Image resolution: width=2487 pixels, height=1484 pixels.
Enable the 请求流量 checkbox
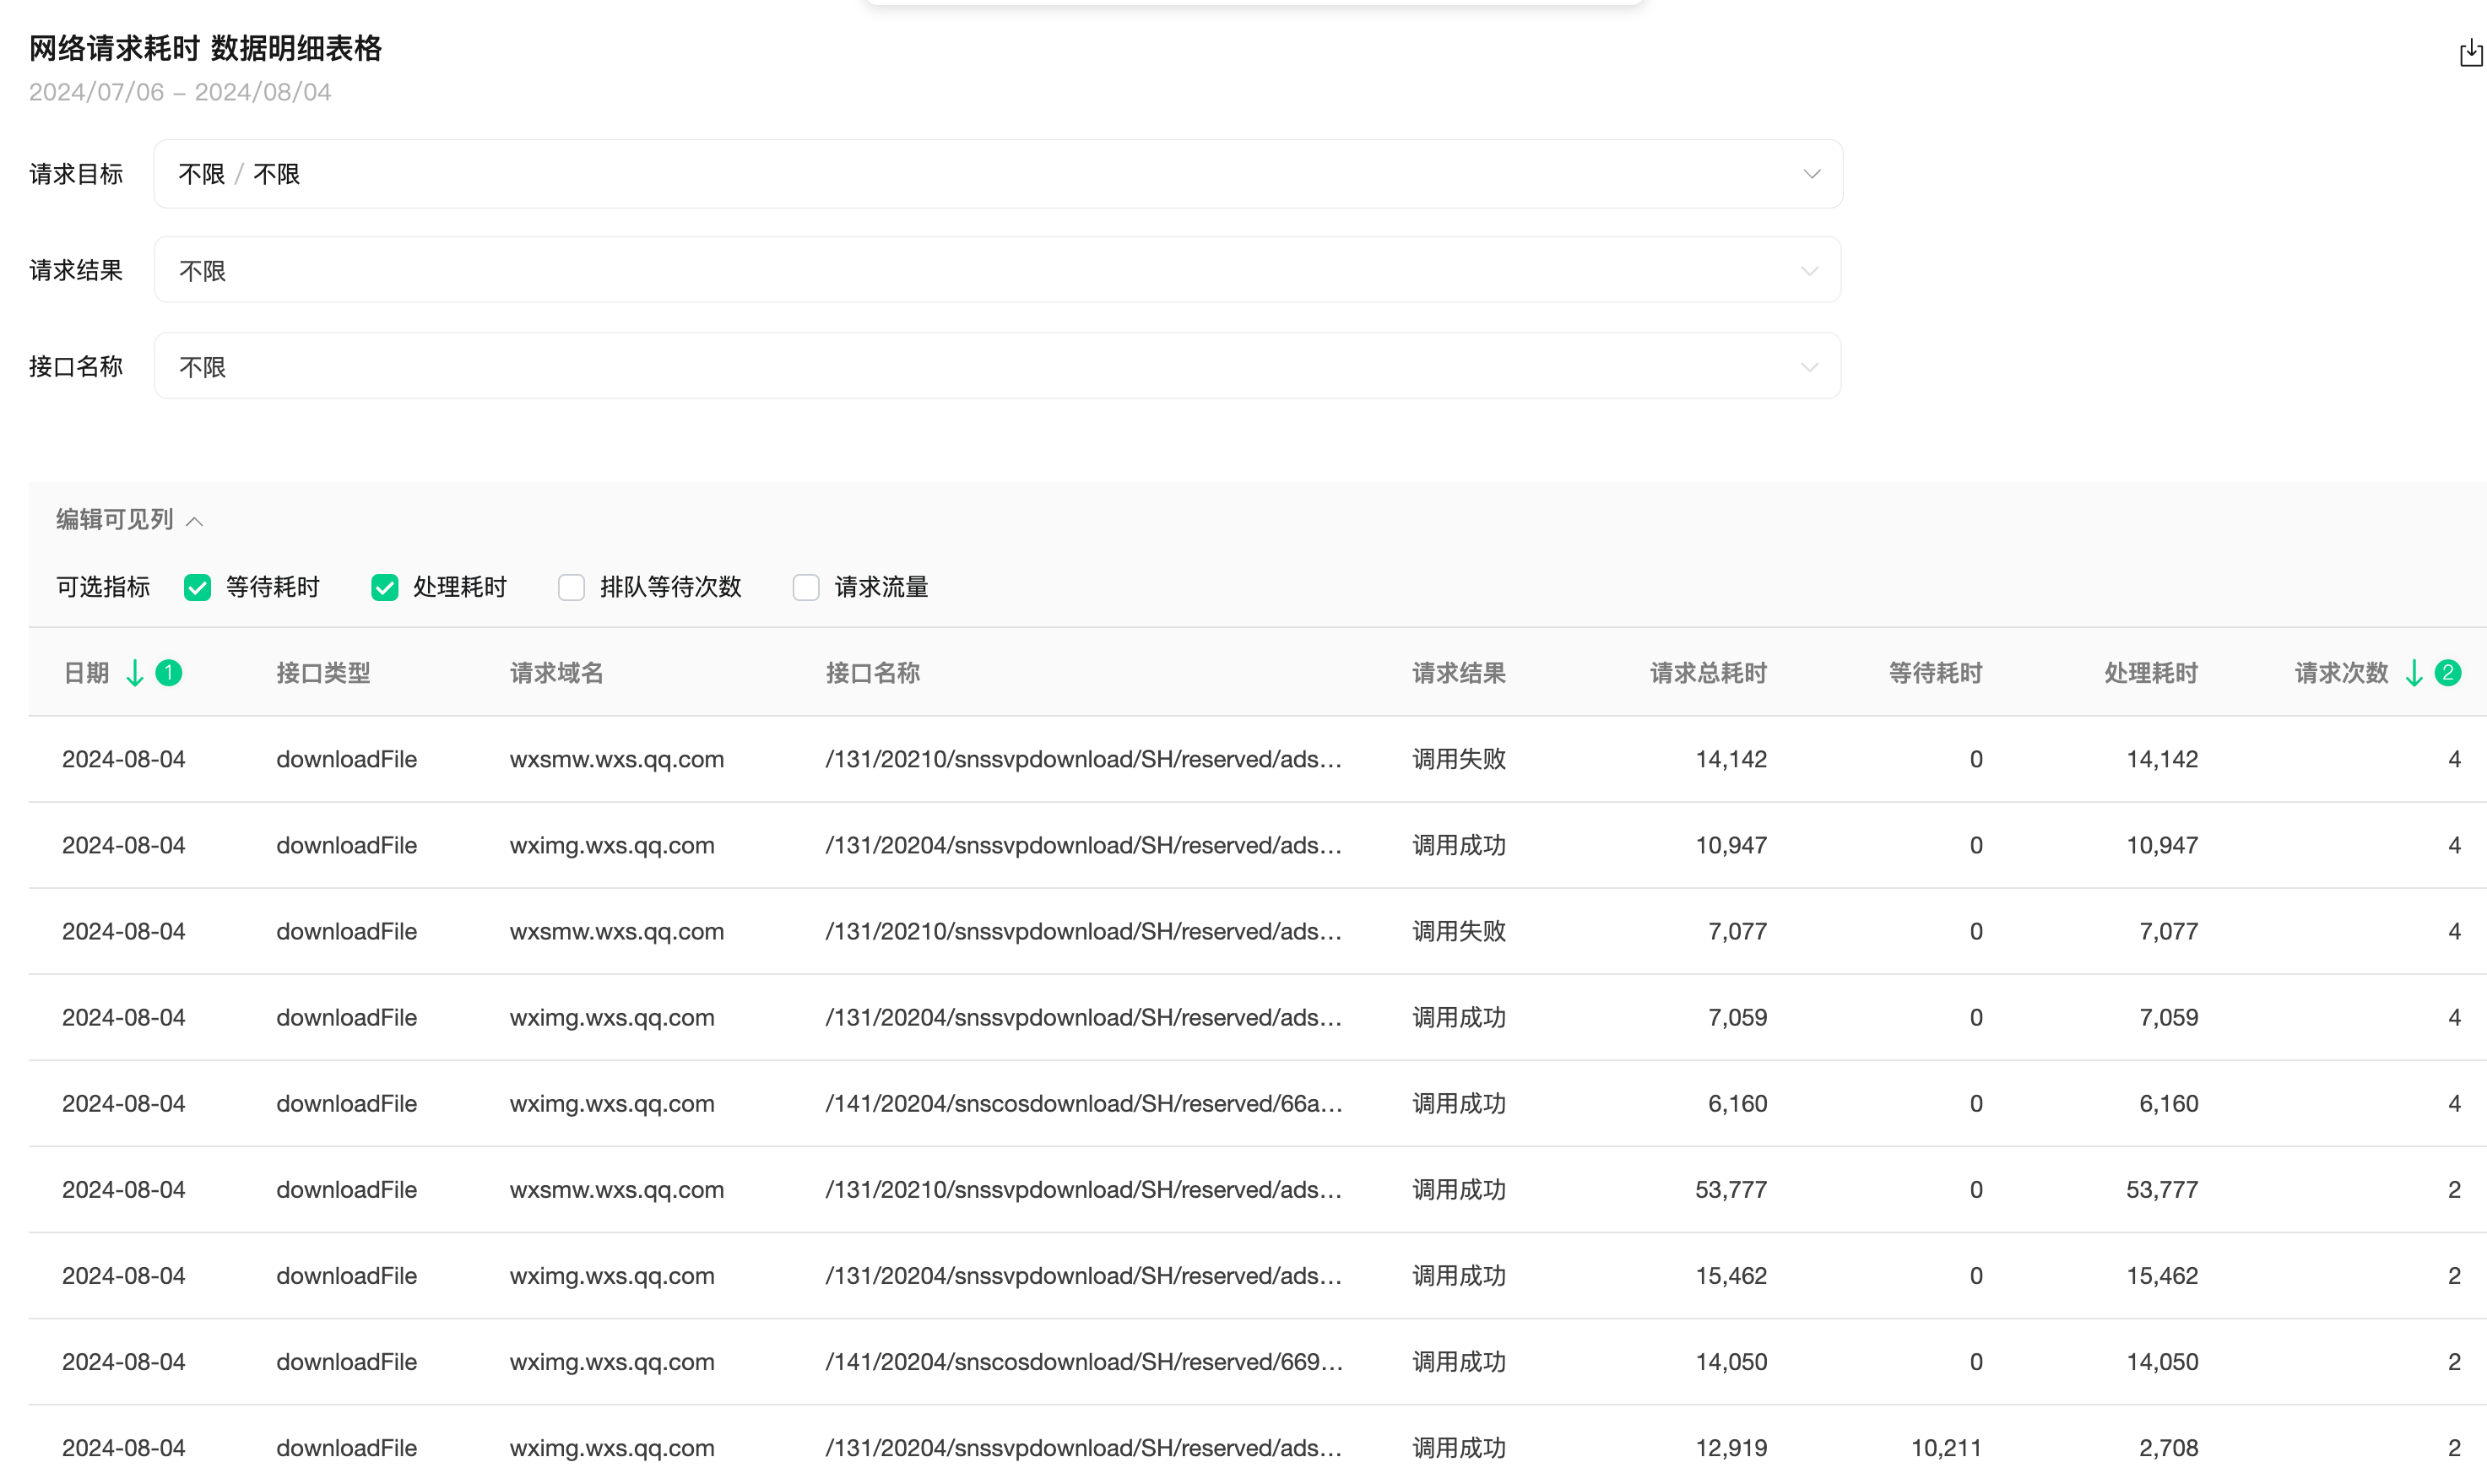pyautogui.click(x=806, y=587)
